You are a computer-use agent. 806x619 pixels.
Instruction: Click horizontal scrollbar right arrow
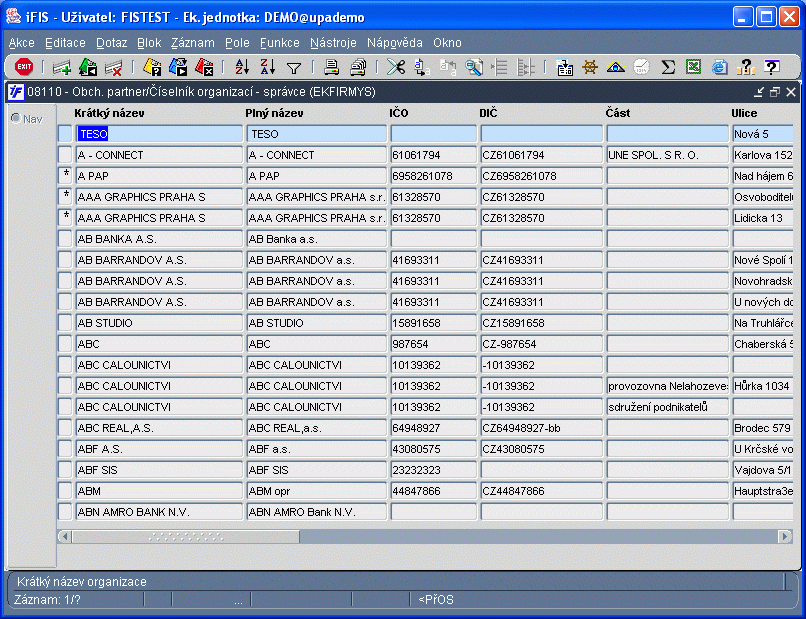tap(785, 536)
